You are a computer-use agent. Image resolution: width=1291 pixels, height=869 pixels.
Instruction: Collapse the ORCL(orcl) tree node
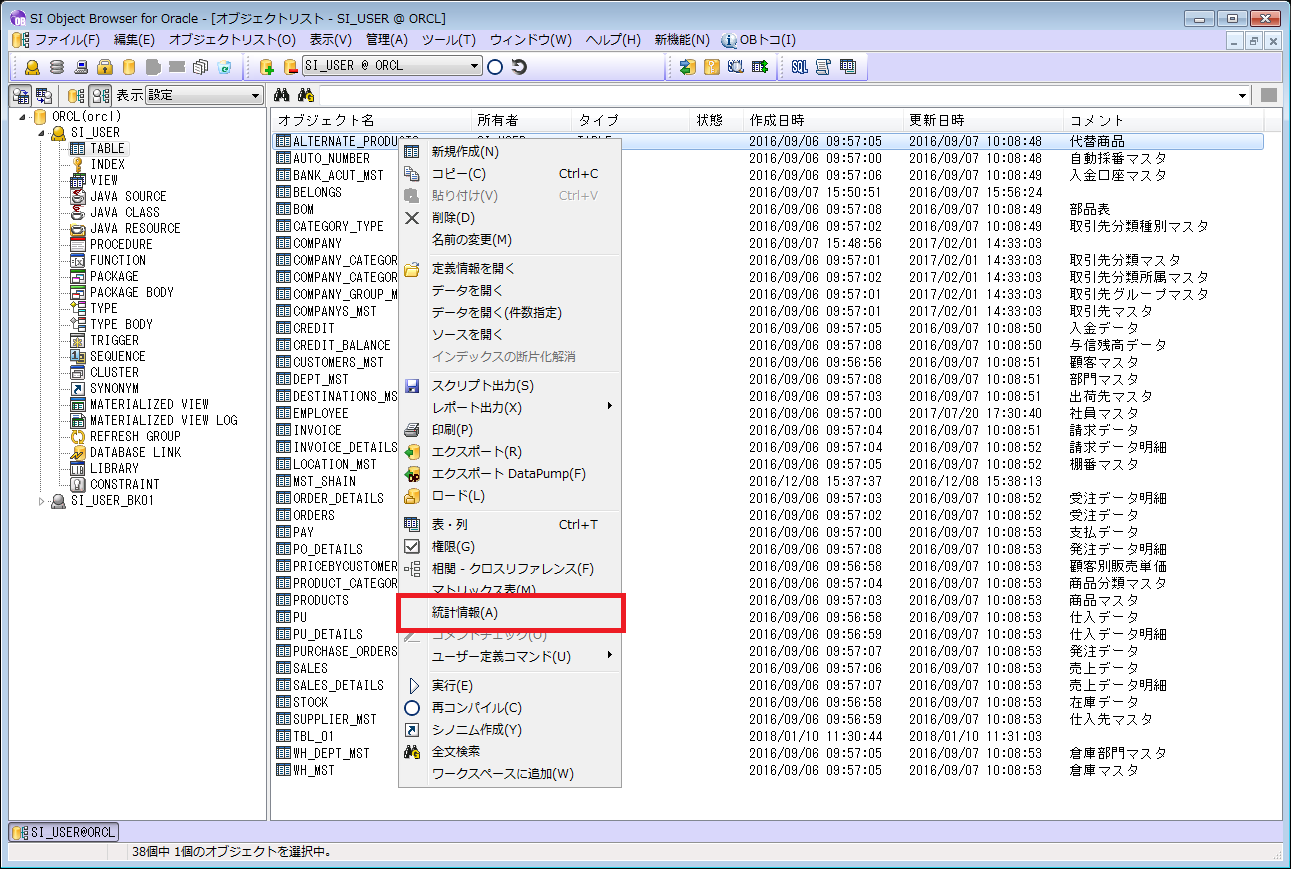coord(24,116)
